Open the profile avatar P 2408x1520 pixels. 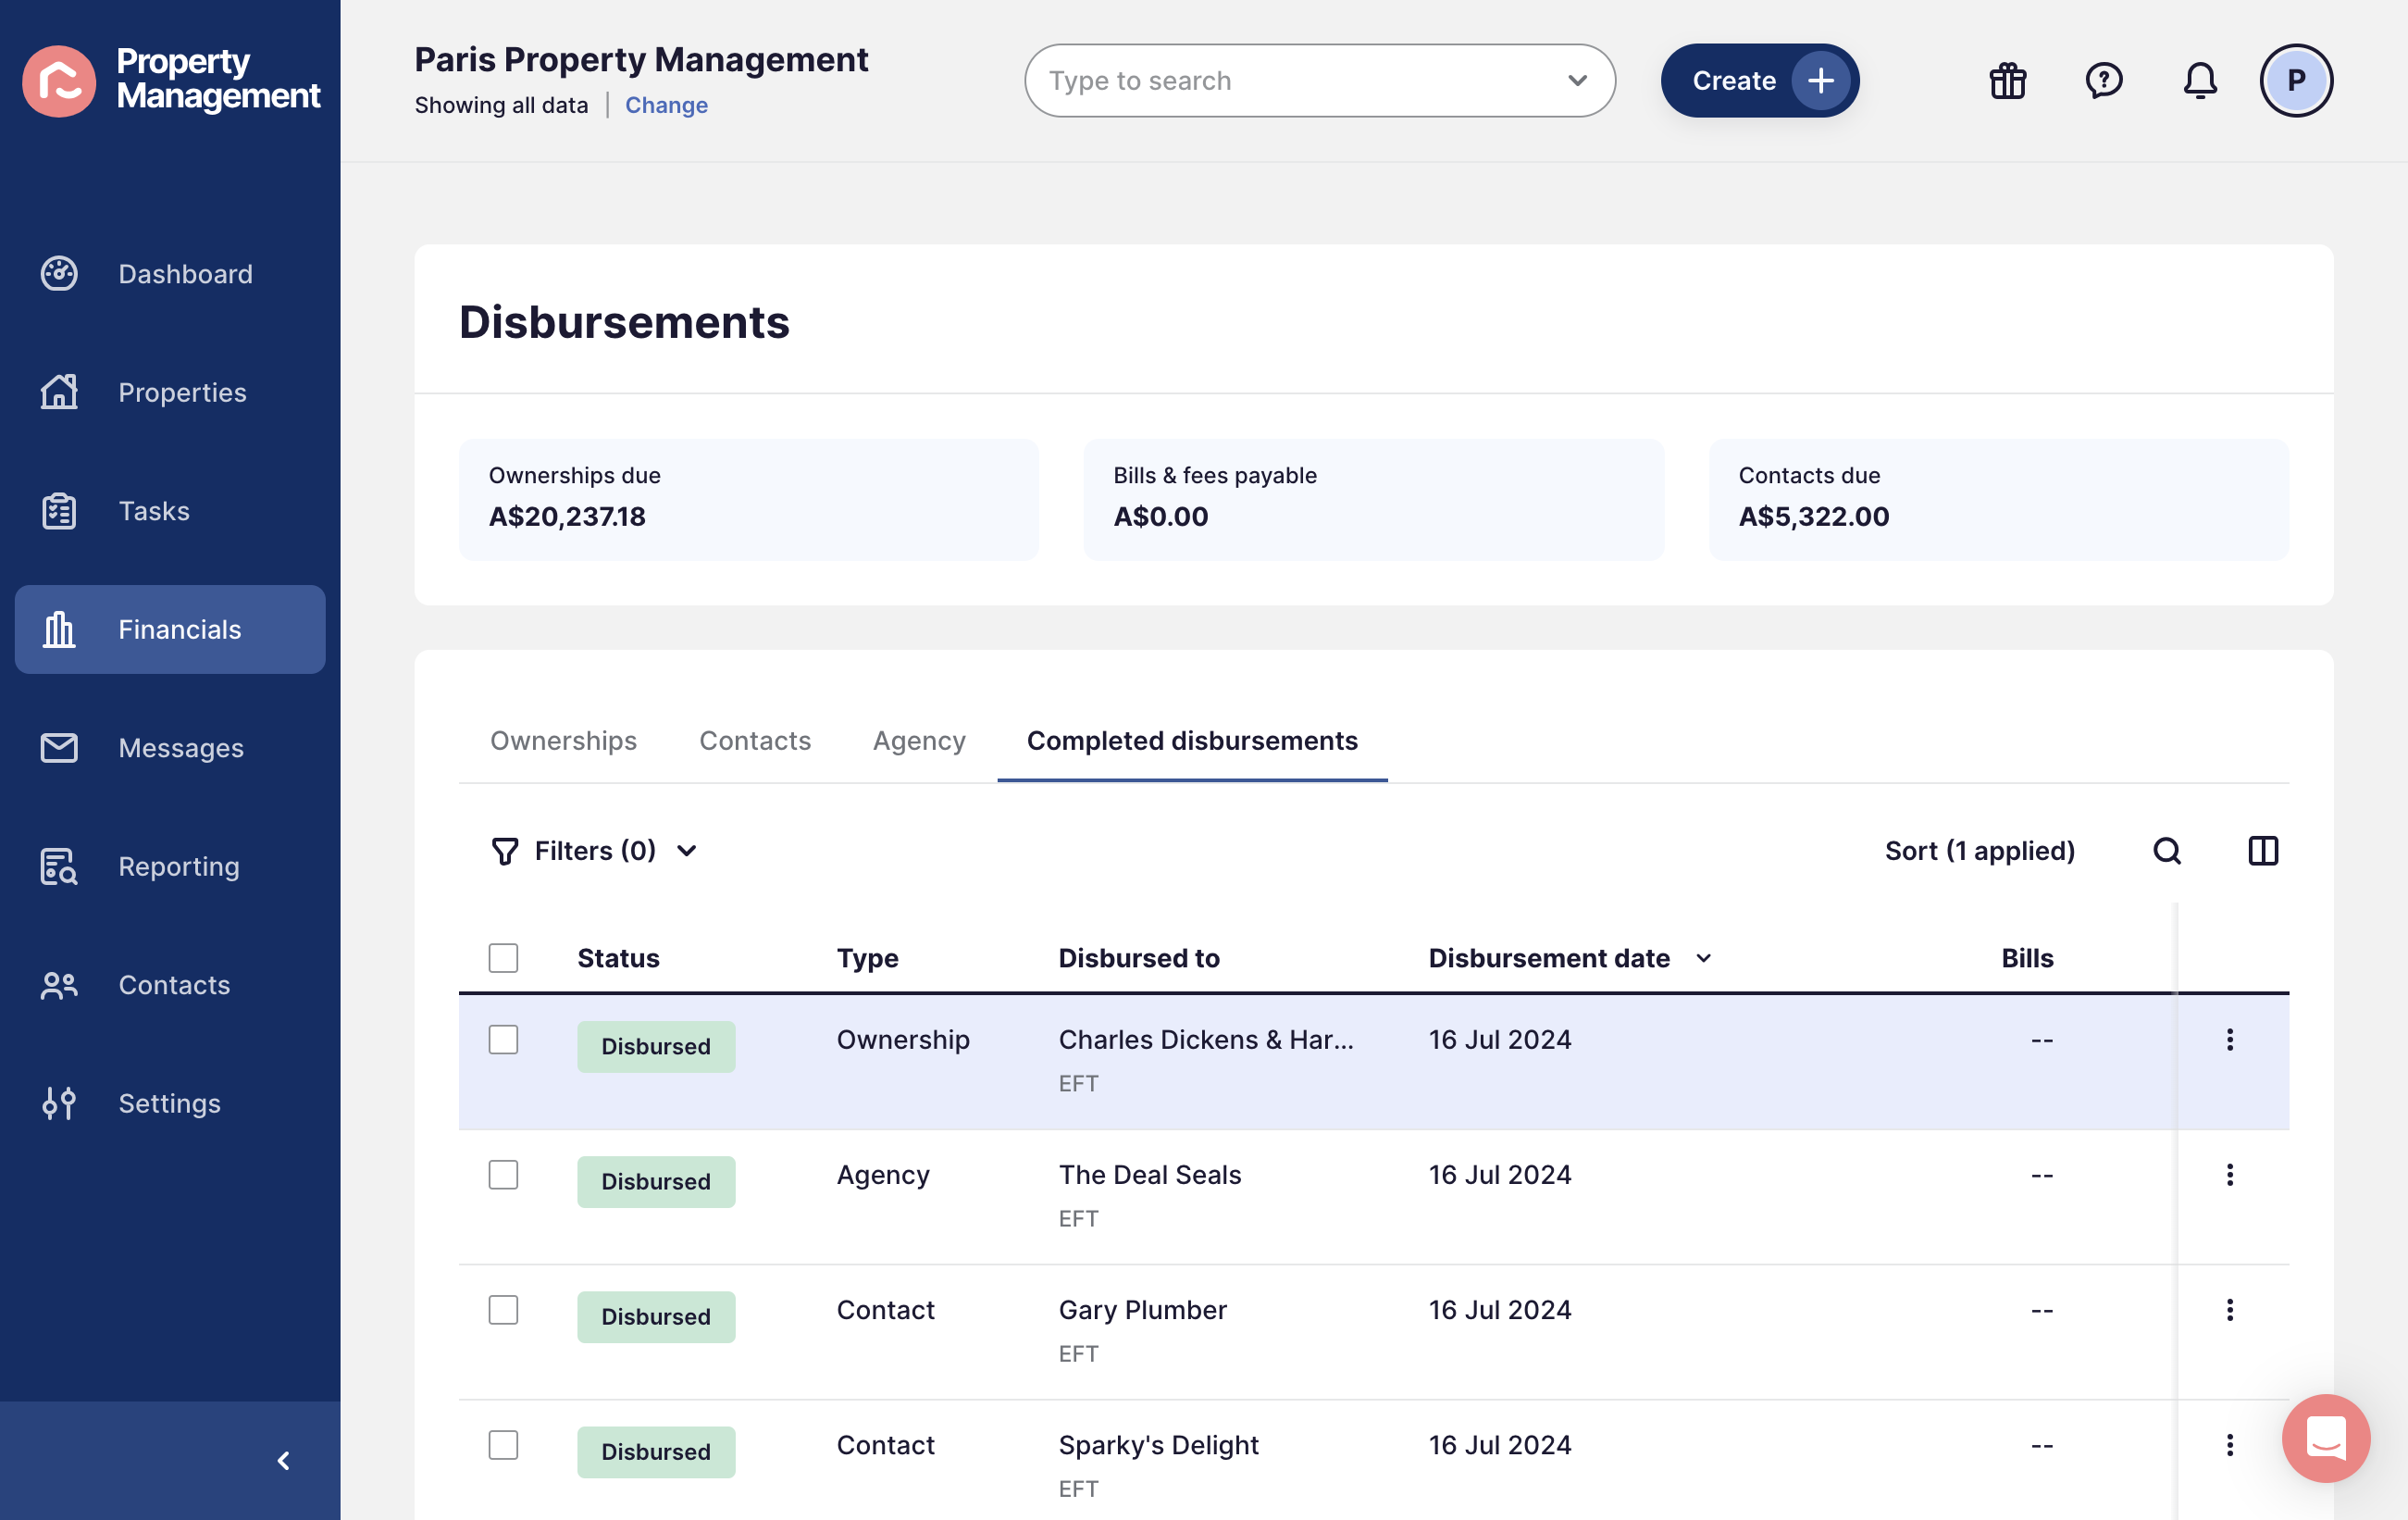point(2296,80)
